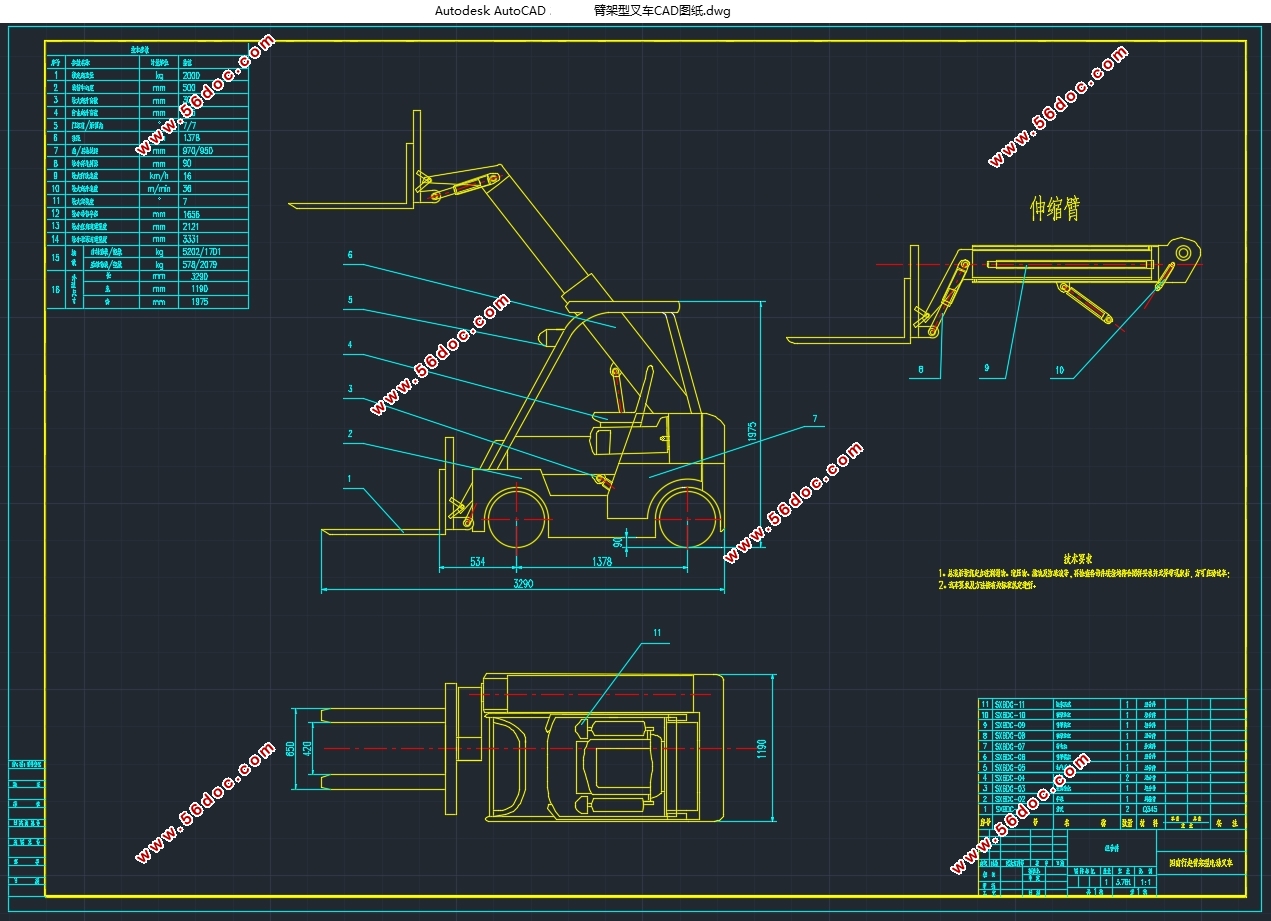Viewport: 1271px width, 921px height.
Task: Pick the 420 fork spacing dimension
Action: coord(307,748)
